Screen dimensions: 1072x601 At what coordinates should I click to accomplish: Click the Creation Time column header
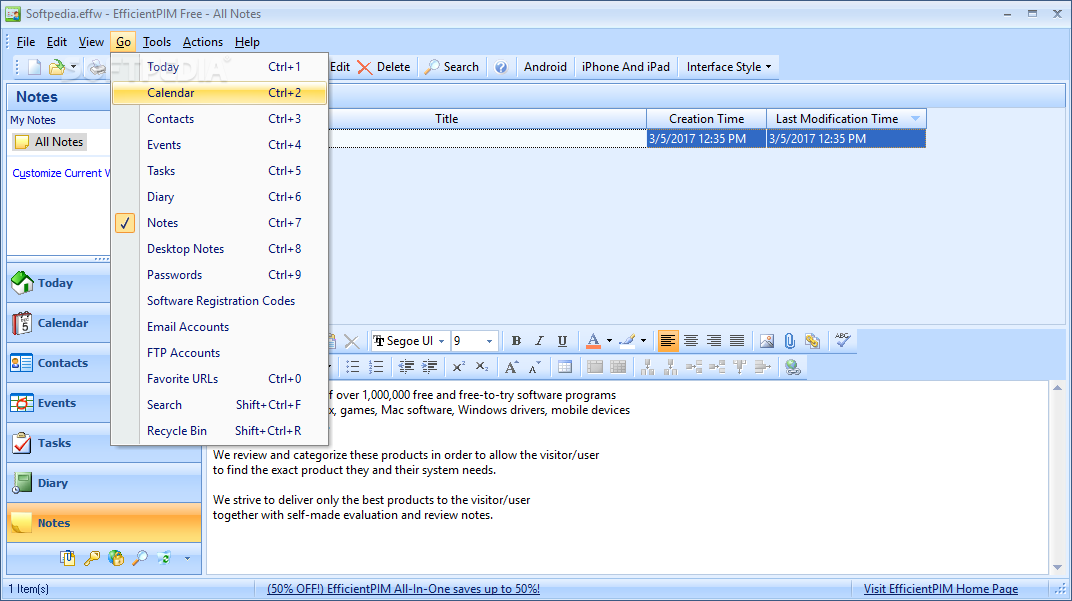(x=706, y=119)
